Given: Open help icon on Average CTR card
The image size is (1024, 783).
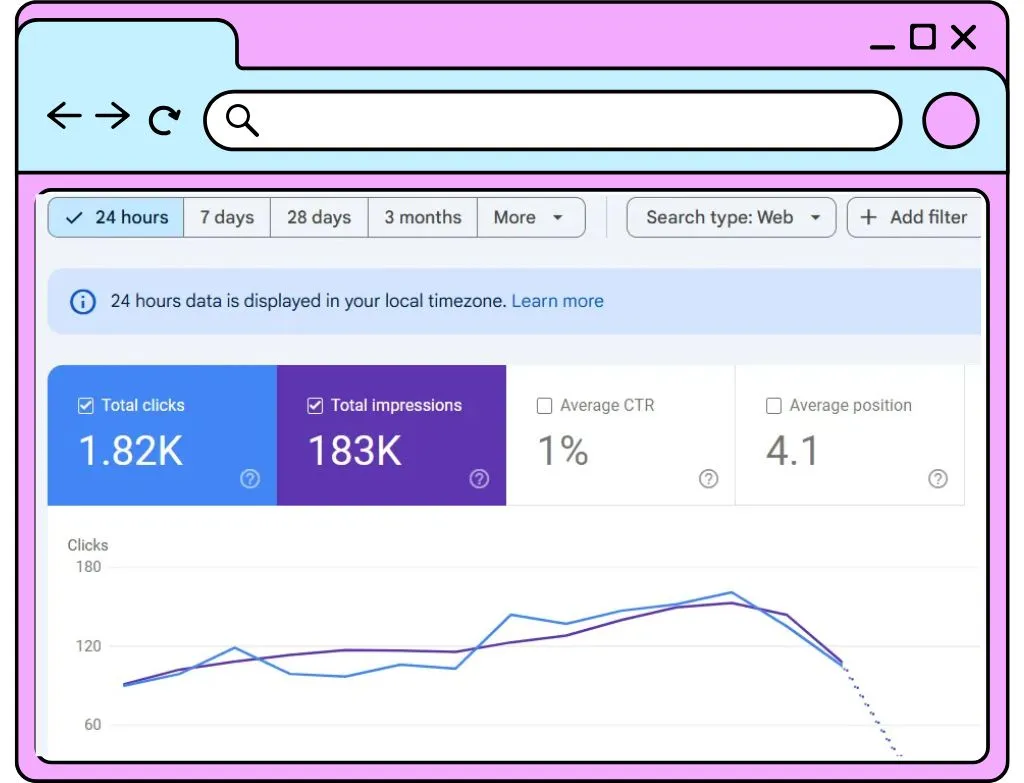Looking at the screenshot, I should click(708, 479).
